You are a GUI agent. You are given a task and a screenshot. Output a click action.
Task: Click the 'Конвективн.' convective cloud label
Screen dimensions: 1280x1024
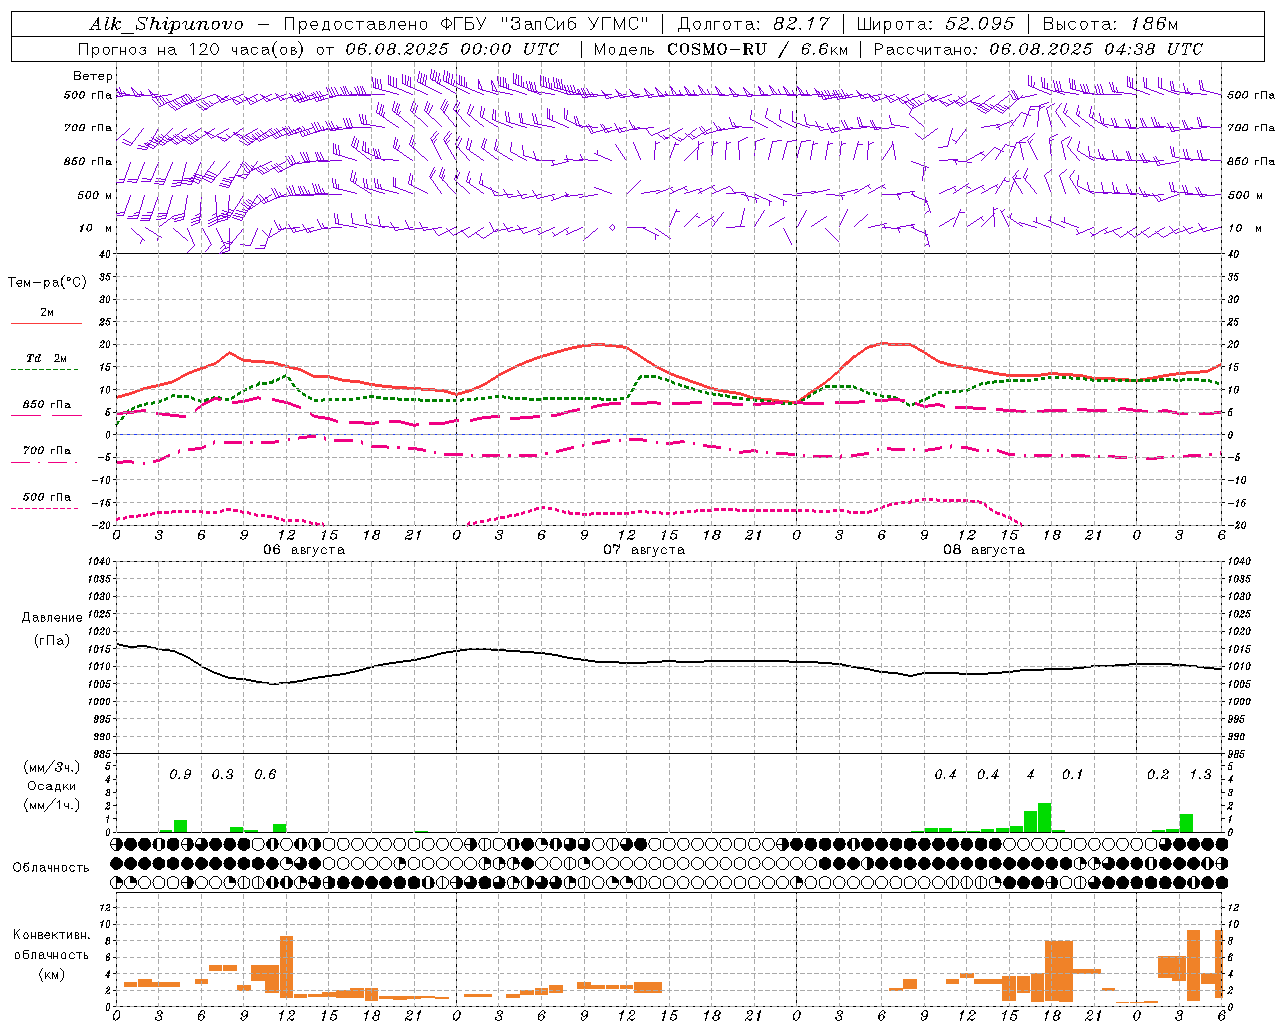tap(52, 935)
